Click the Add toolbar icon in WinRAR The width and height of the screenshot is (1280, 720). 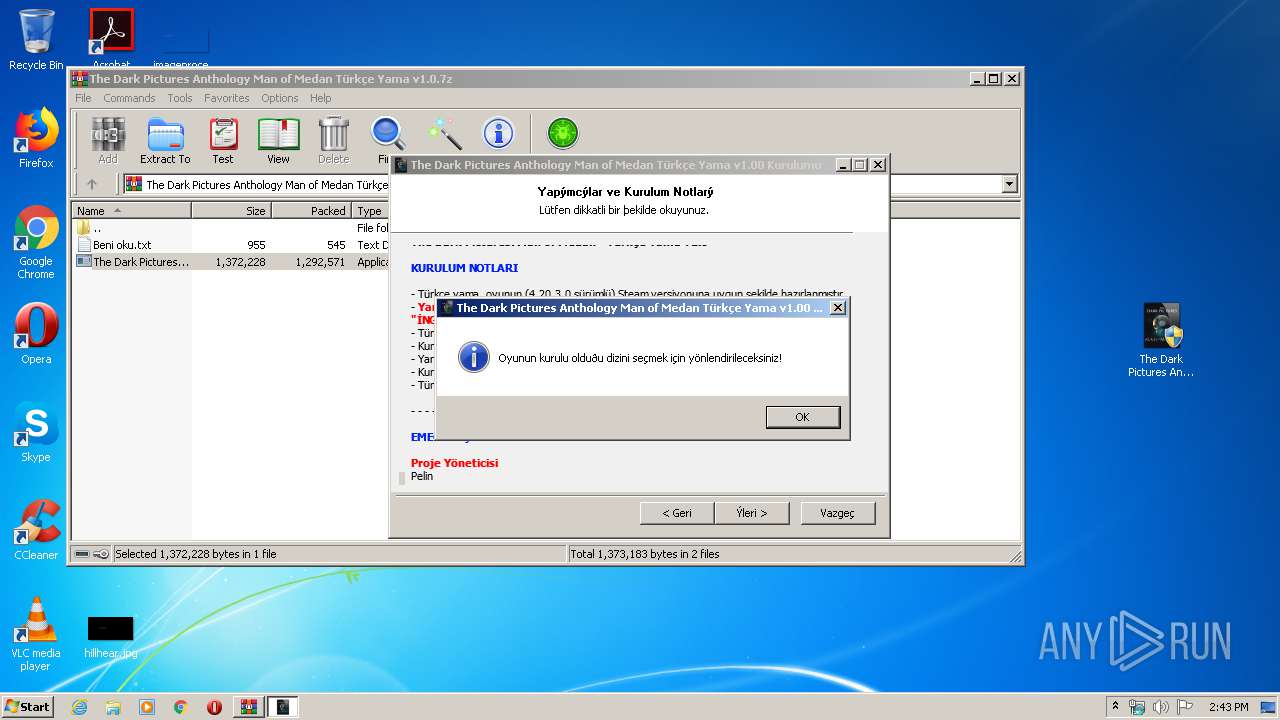coord(108,140)
